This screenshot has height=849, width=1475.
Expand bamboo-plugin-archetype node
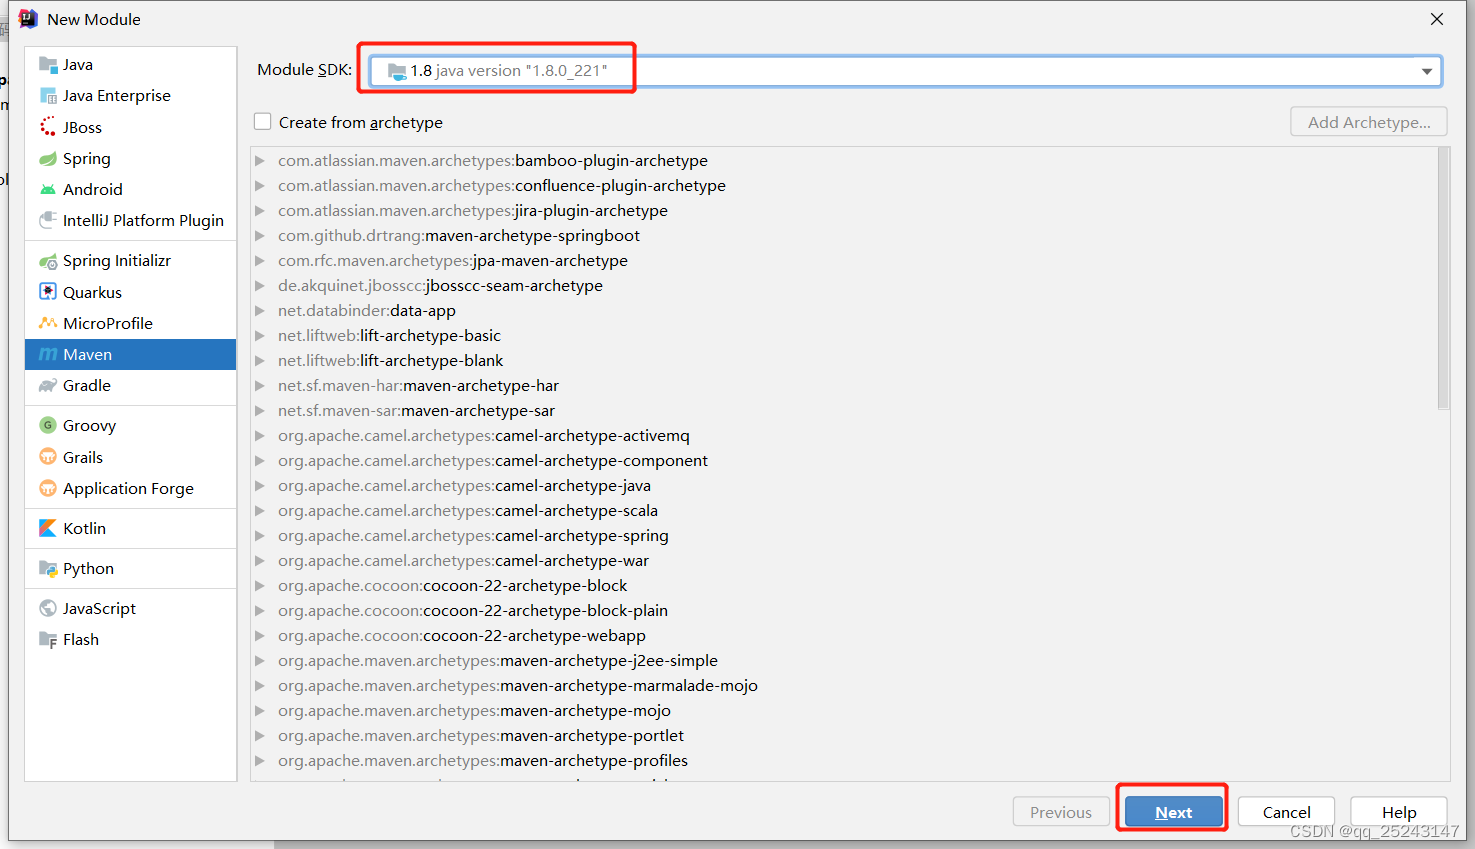pyautogui.click(x=260, y=161)
